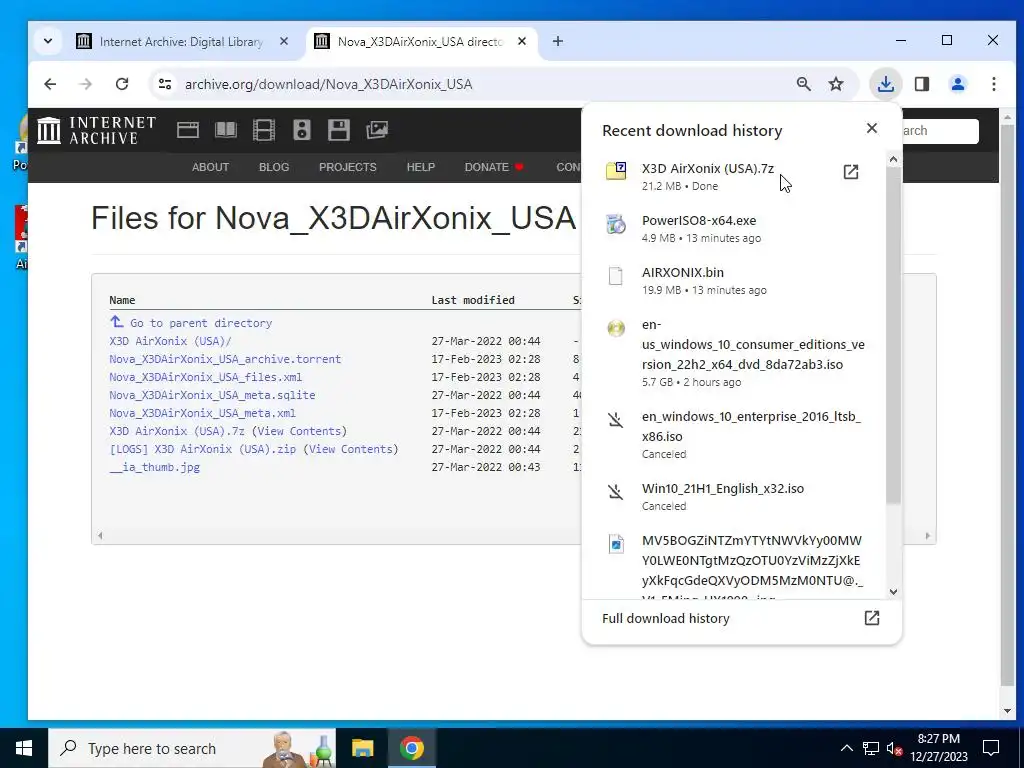Open Nova_X3DAirXonix_USA_meta.xml link
1024x768 pixels.
pyautogui.click(x=202, y=413)
